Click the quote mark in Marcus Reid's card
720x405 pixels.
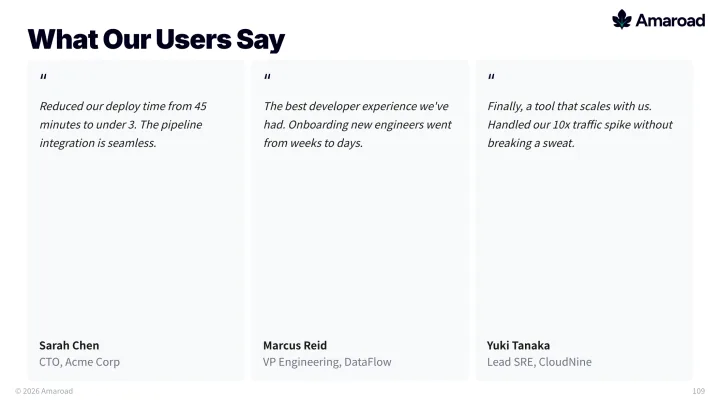(267, 78)
